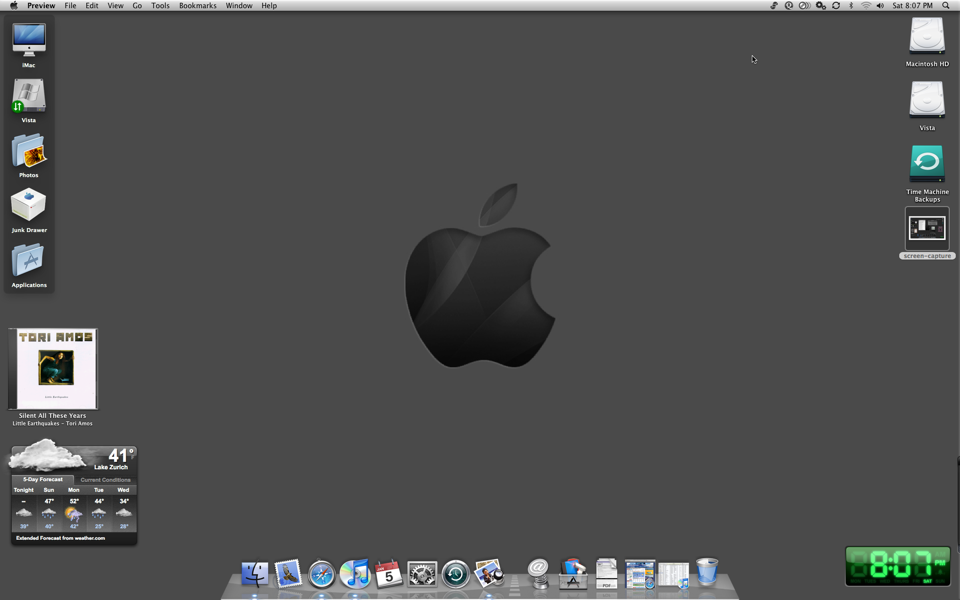
Task: Click the Tori Amos album cover
Action: point(53,369)
